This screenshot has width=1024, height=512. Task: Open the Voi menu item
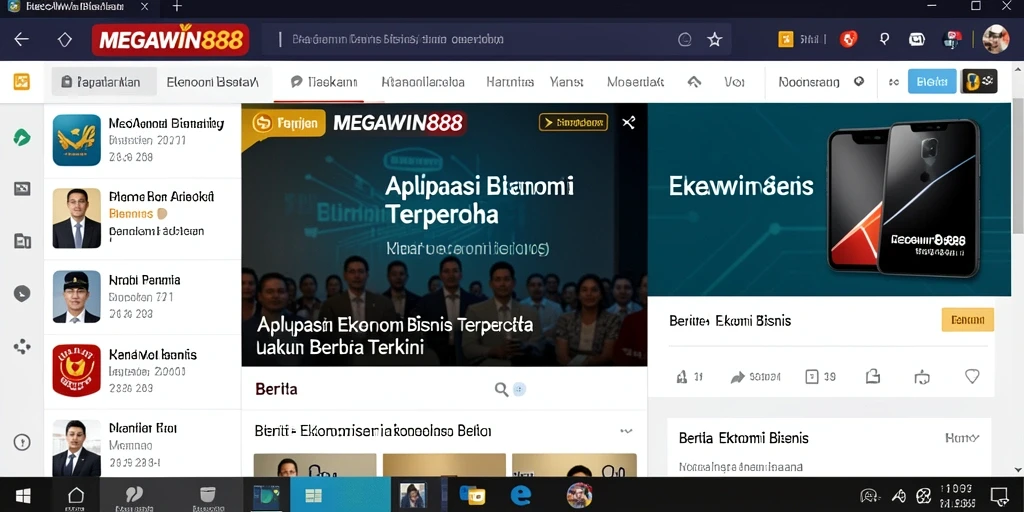pos(733,82)
